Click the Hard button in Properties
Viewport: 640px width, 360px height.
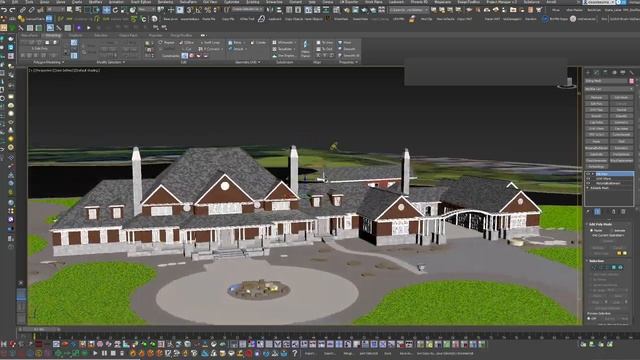[344, 42]
